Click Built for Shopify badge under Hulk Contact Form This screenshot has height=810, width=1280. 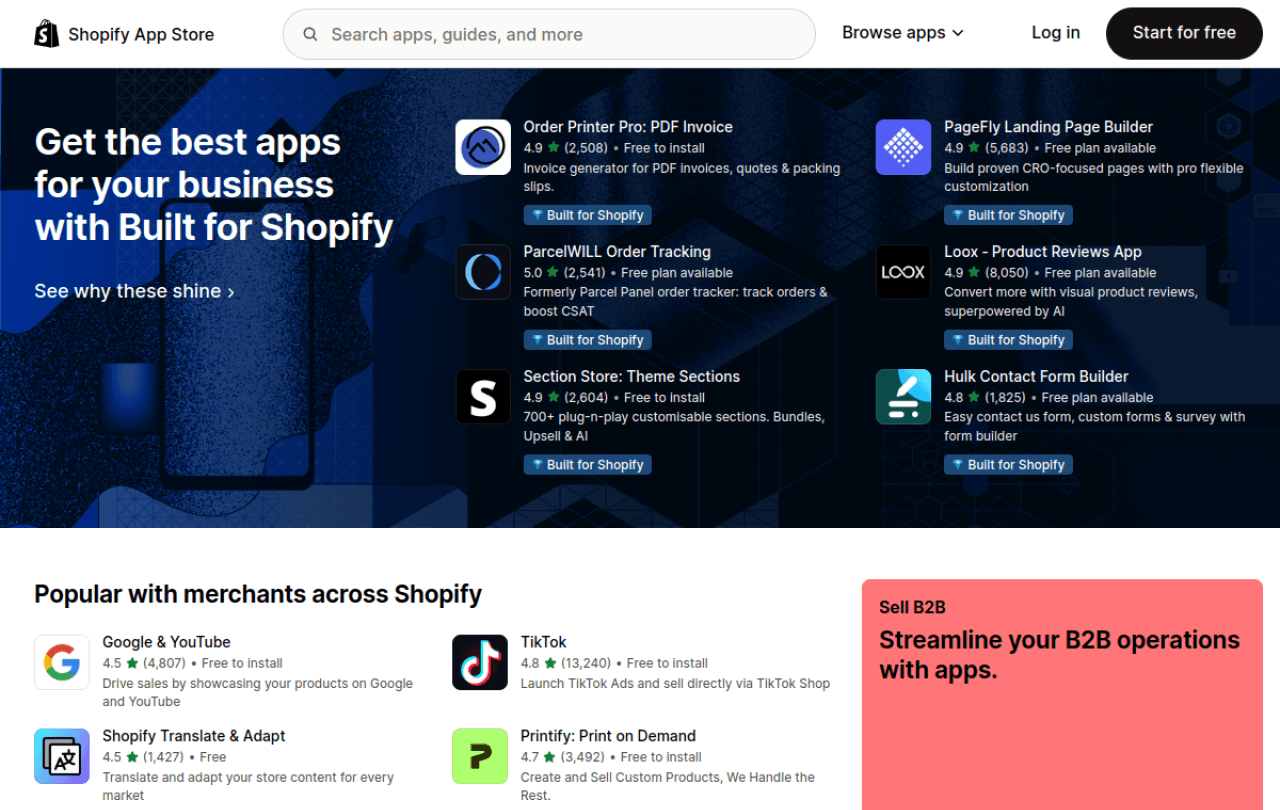click(x=1008, y=465)
